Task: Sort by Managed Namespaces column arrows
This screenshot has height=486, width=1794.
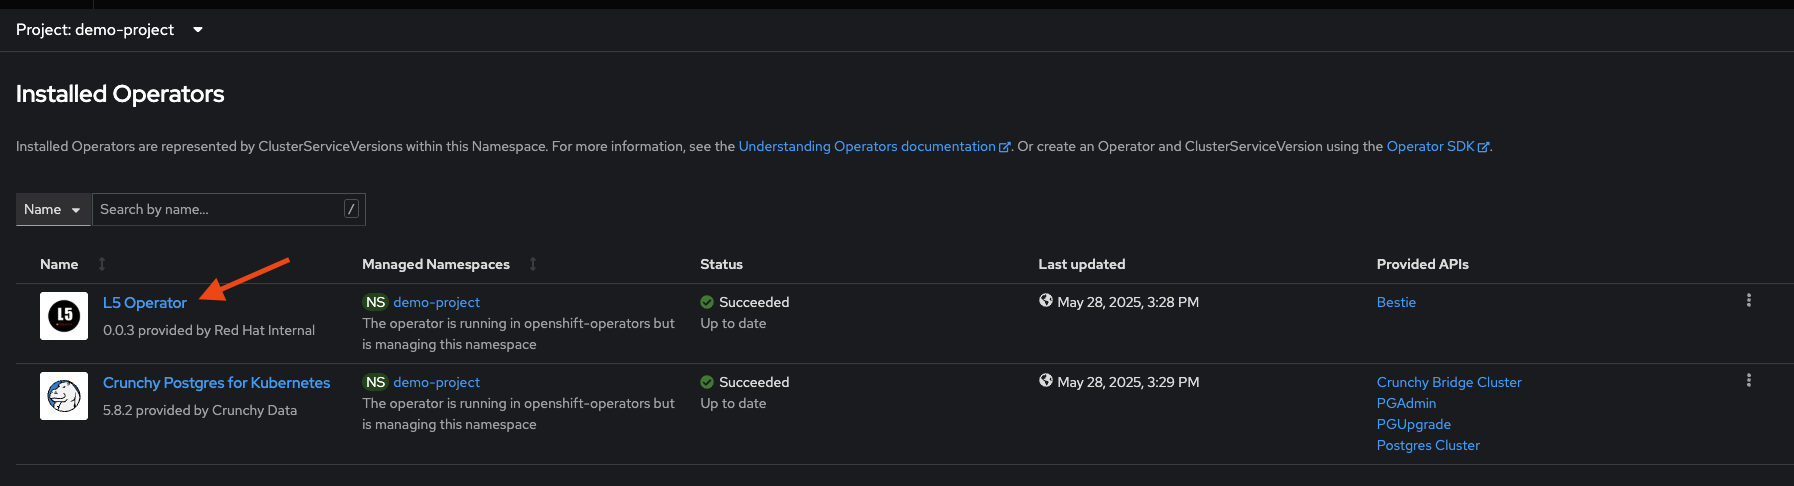Action: [533, 264]
